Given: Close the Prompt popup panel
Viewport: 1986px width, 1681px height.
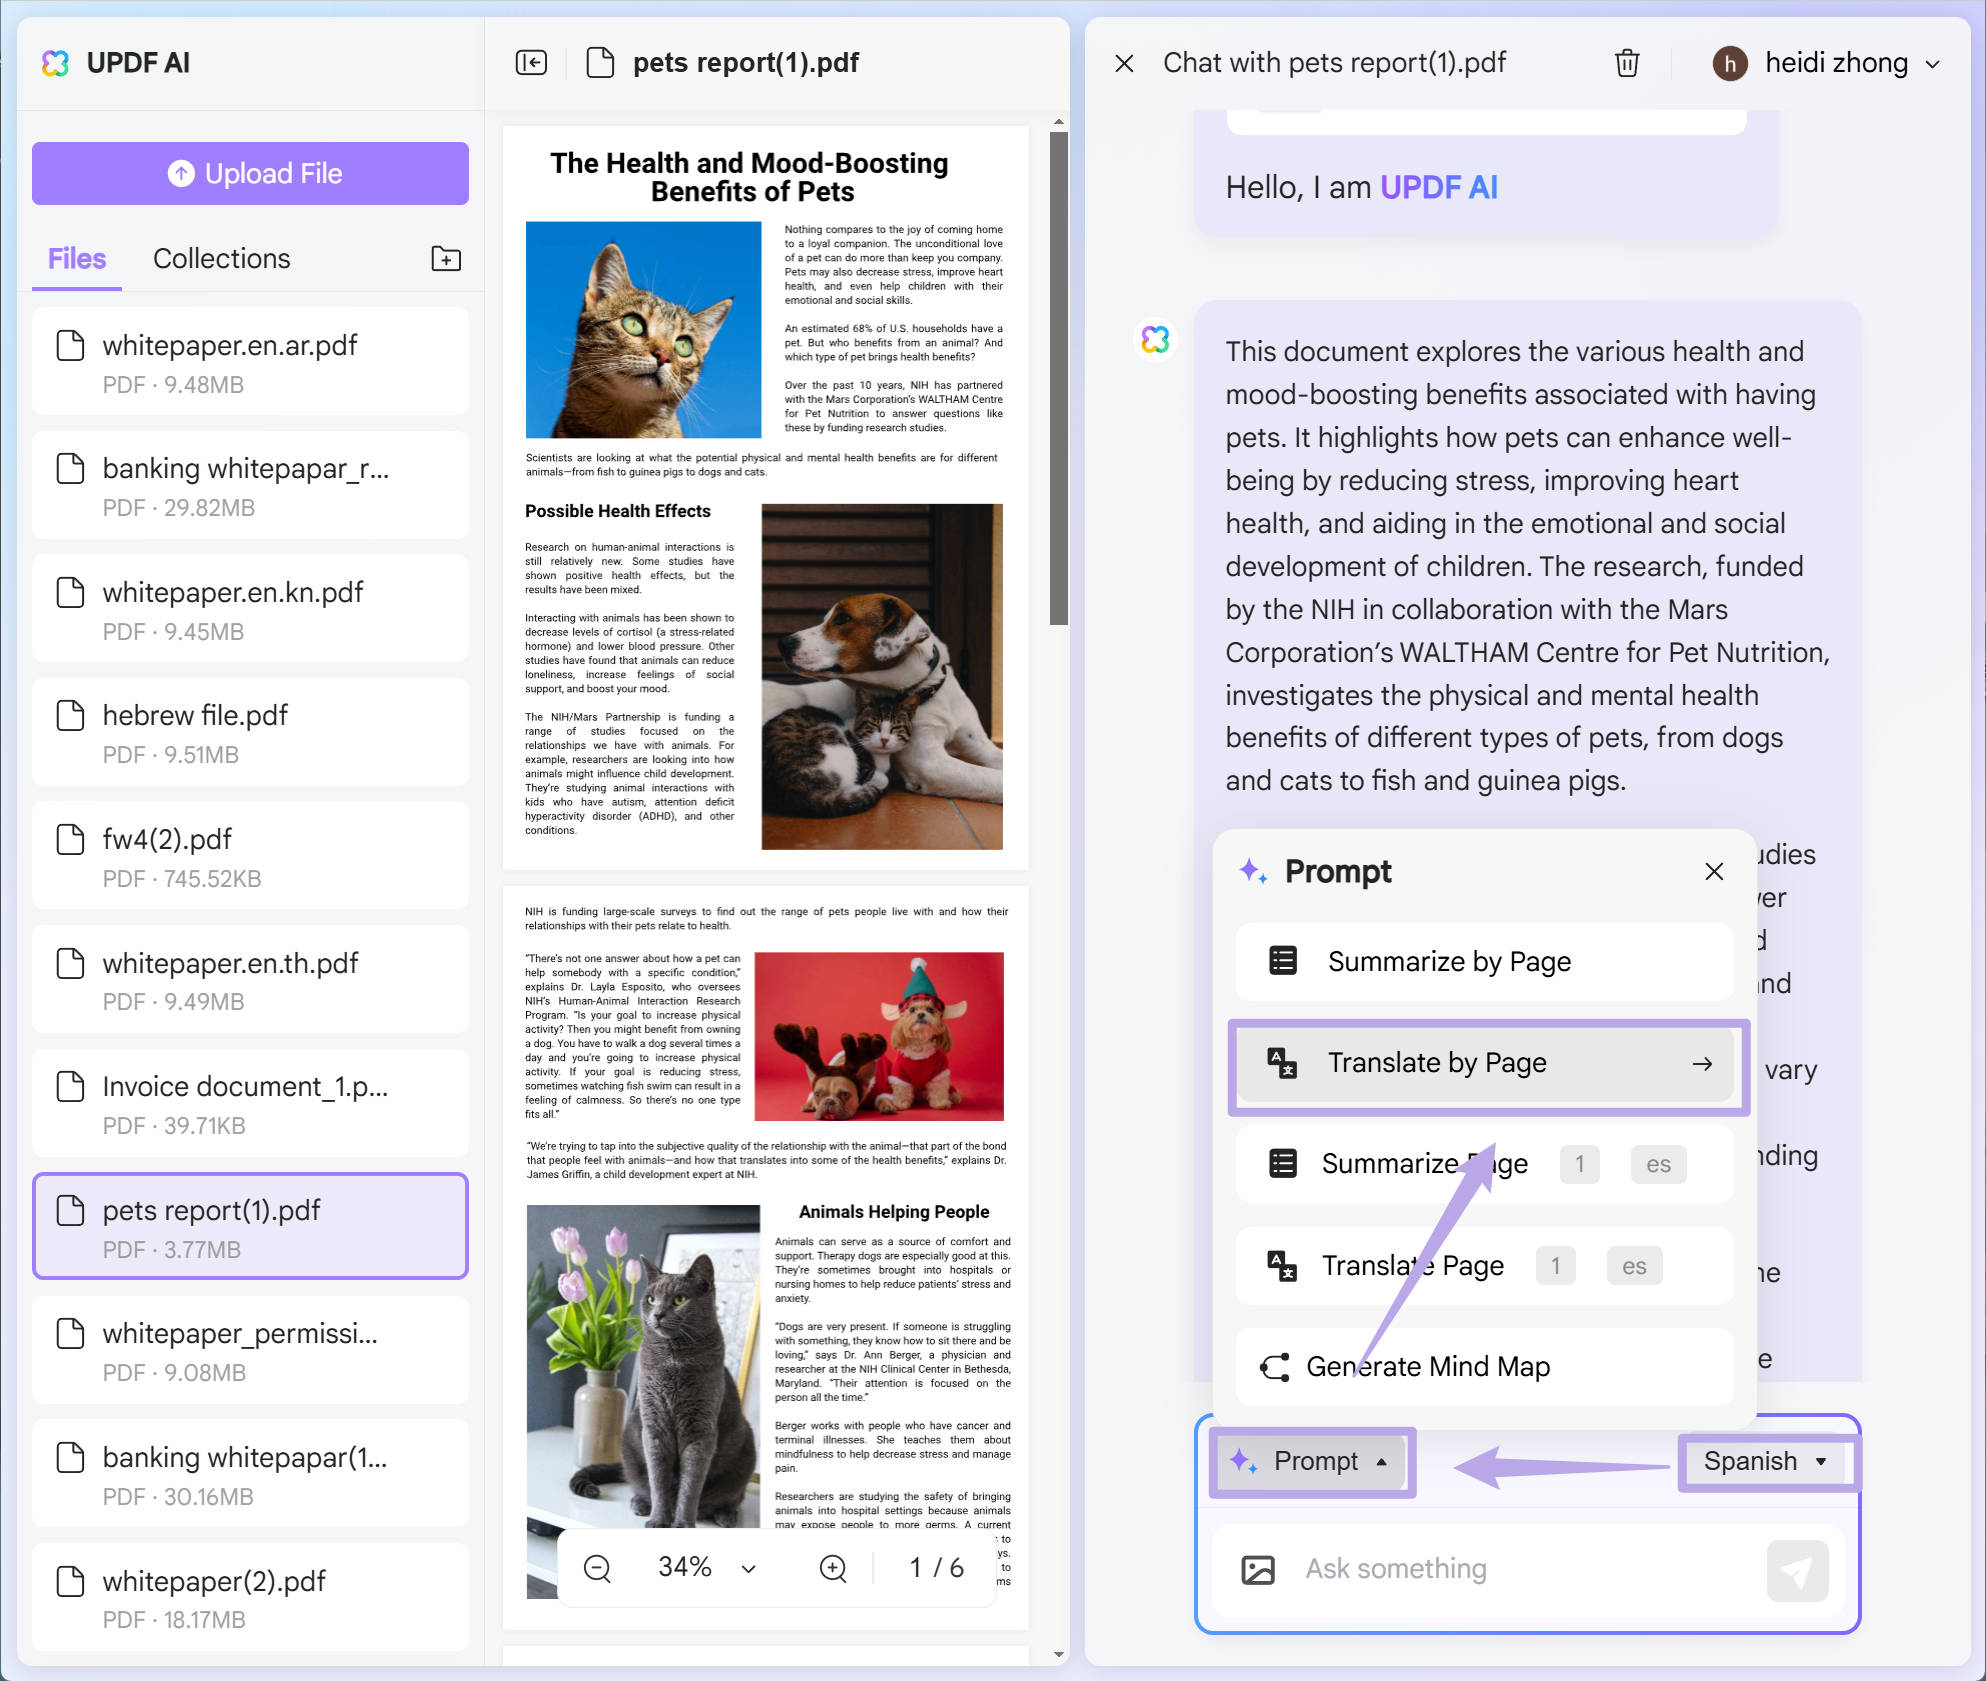Looking at the screenshot, I should tap(1714, 871).
